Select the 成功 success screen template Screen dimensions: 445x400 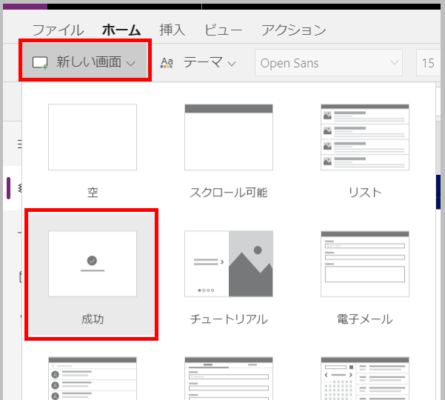(92, 274)
